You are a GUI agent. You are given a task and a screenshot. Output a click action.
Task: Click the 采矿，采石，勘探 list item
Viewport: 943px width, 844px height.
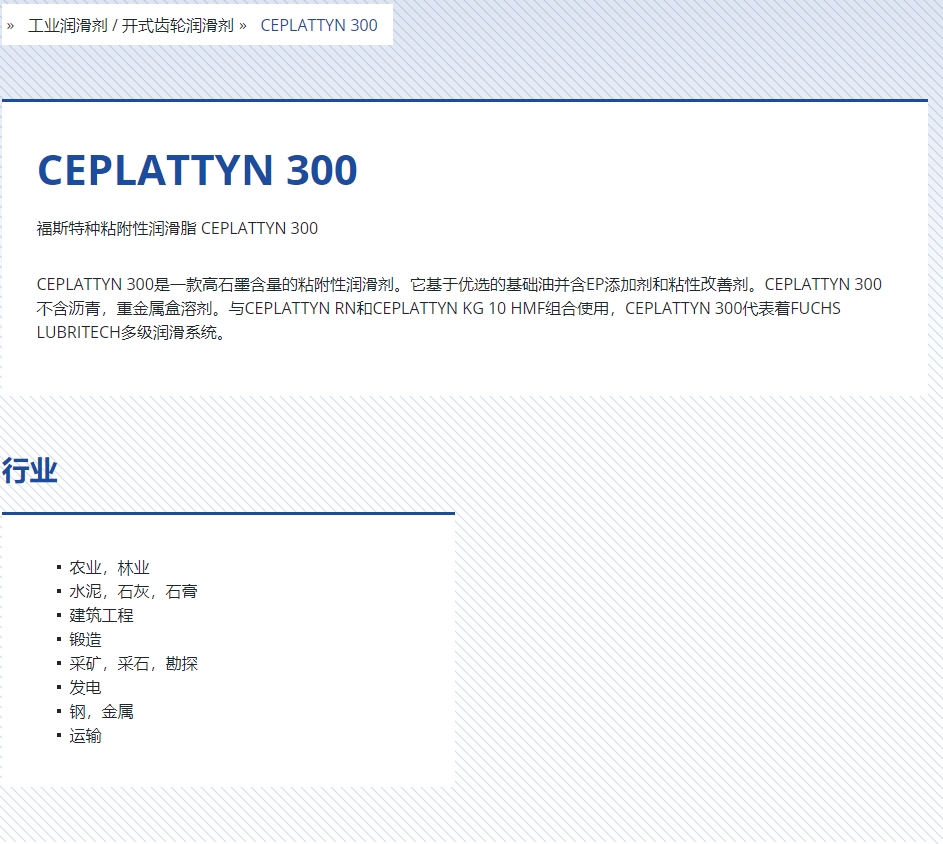coord(134,664)
